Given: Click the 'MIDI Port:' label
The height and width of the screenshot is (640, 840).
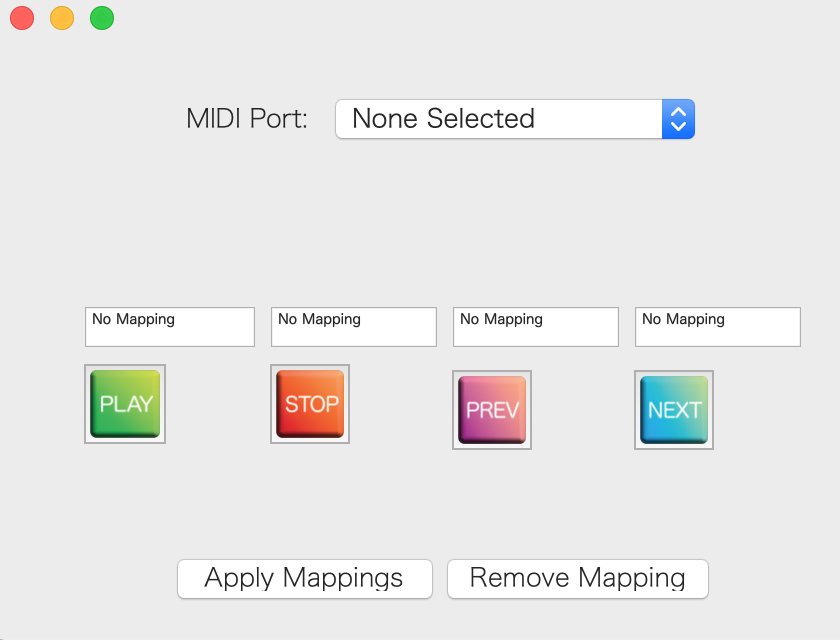Looking at the screenshot, I should 247,119.
